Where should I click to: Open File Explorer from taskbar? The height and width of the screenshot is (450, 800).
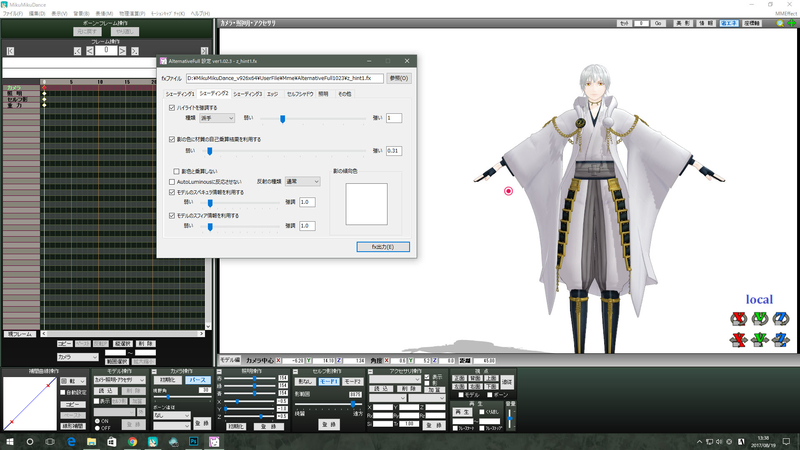(x=92, y=442)
